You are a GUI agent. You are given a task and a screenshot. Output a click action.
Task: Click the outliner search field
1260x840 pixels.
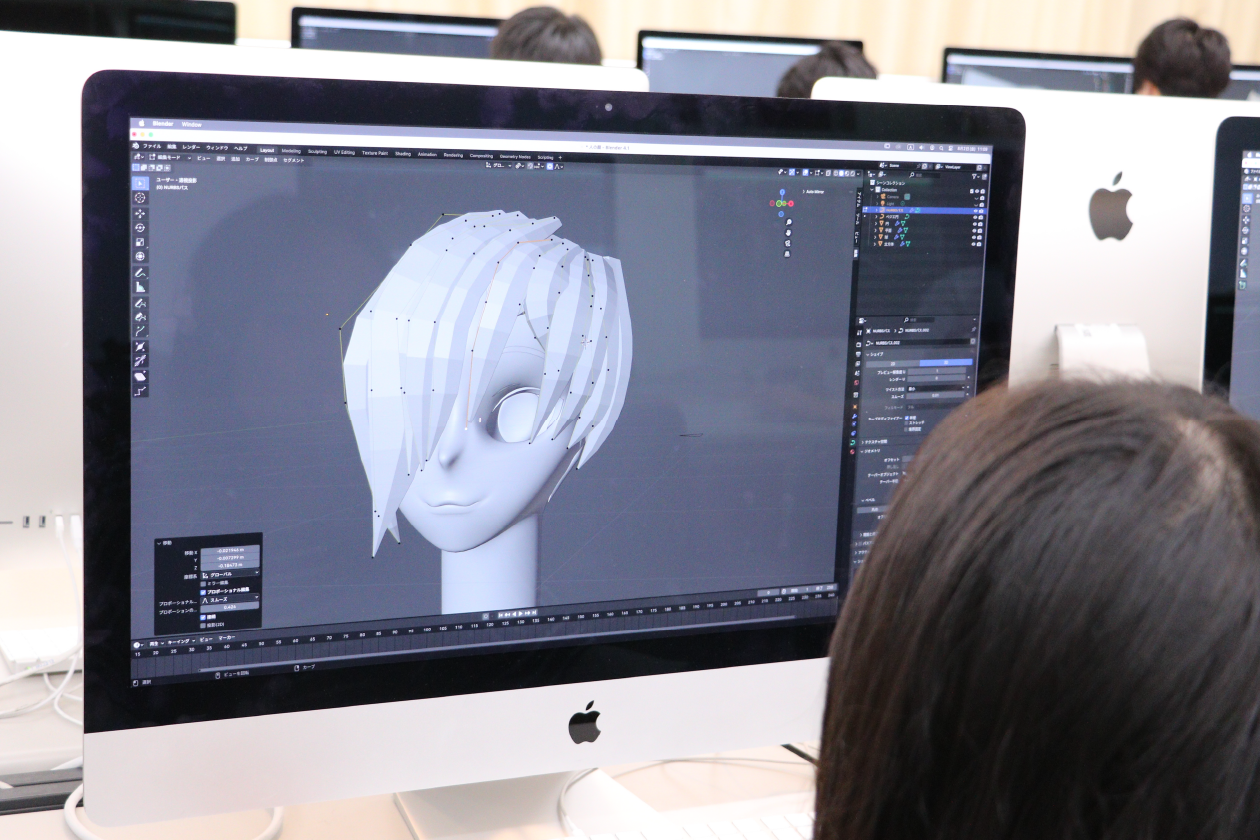(x=927, y=175)
